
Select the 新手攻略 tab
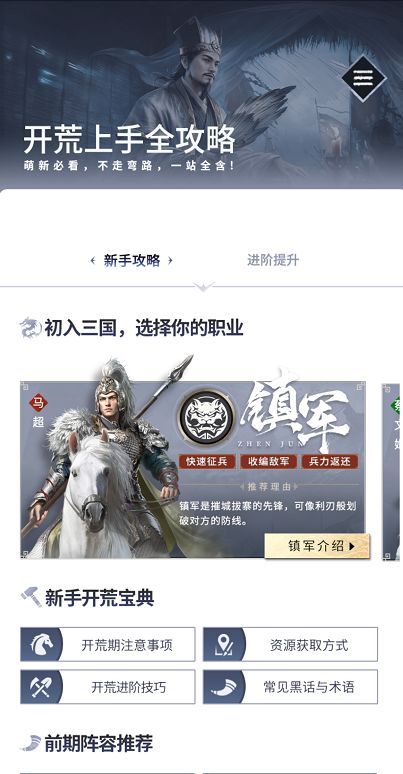click(132, 260)
